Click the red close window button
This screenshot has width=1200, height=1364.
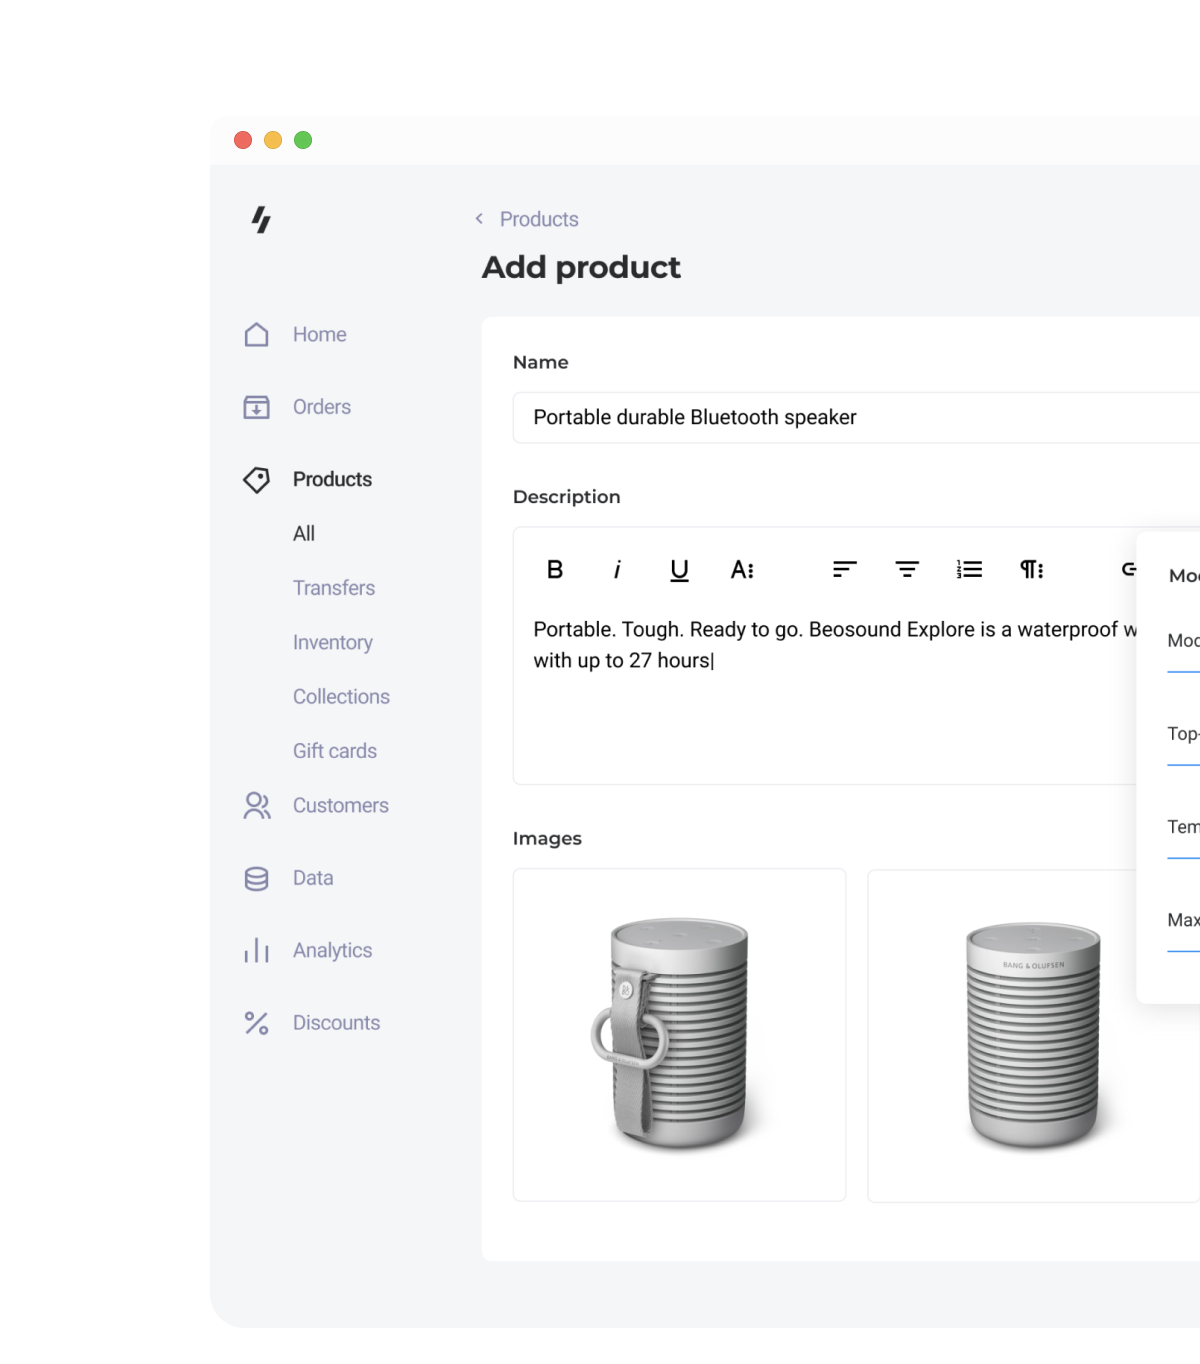(x=243, y=140)
